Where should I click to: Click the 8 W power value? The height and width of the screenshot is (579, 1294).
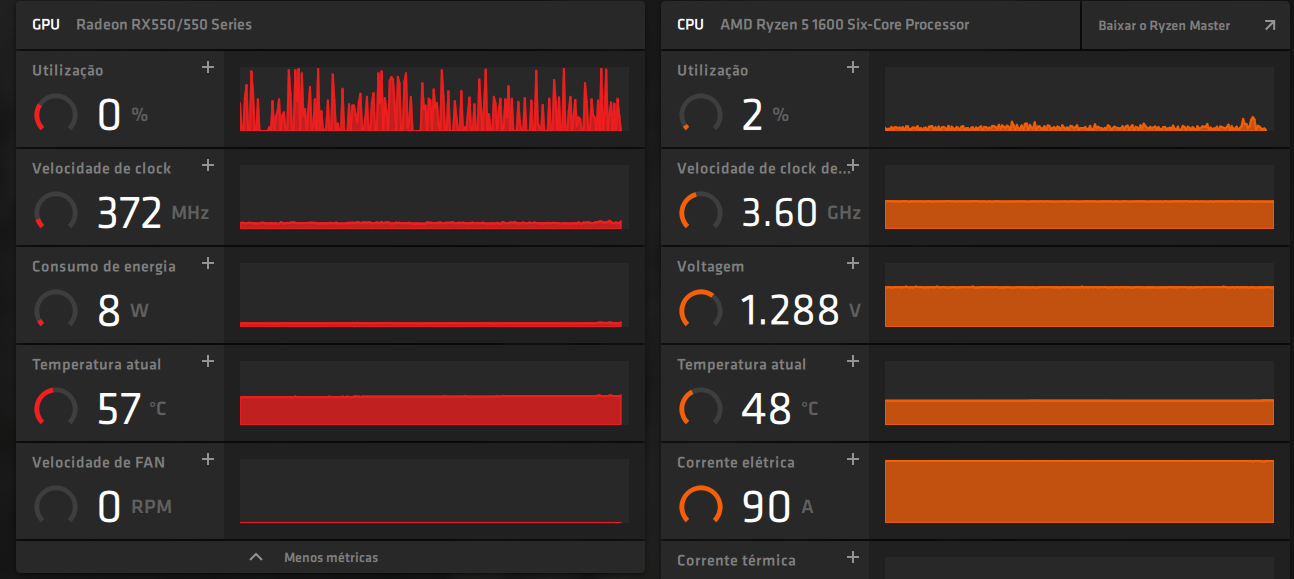click(x=123, y=311)
